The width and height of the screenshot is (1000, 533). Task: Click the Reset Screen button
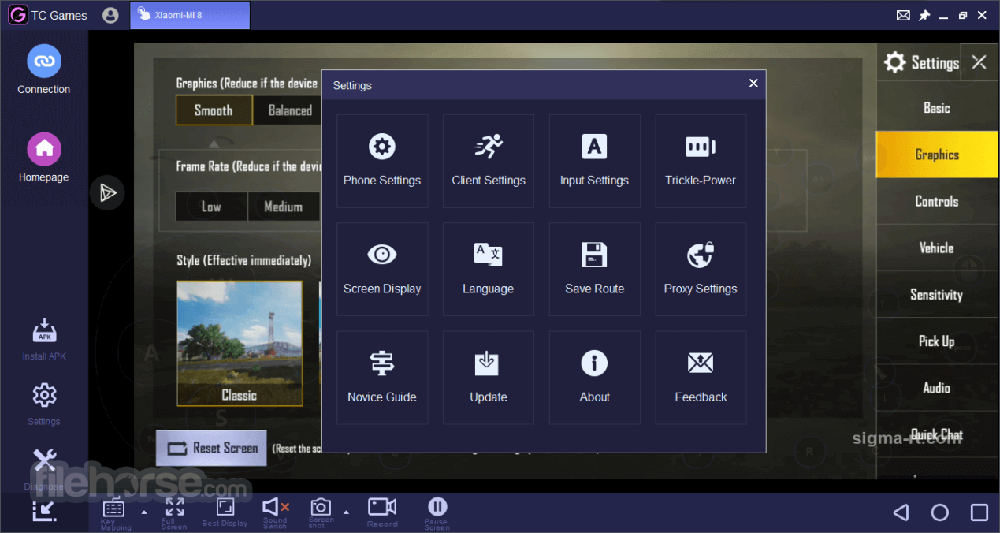212,448
